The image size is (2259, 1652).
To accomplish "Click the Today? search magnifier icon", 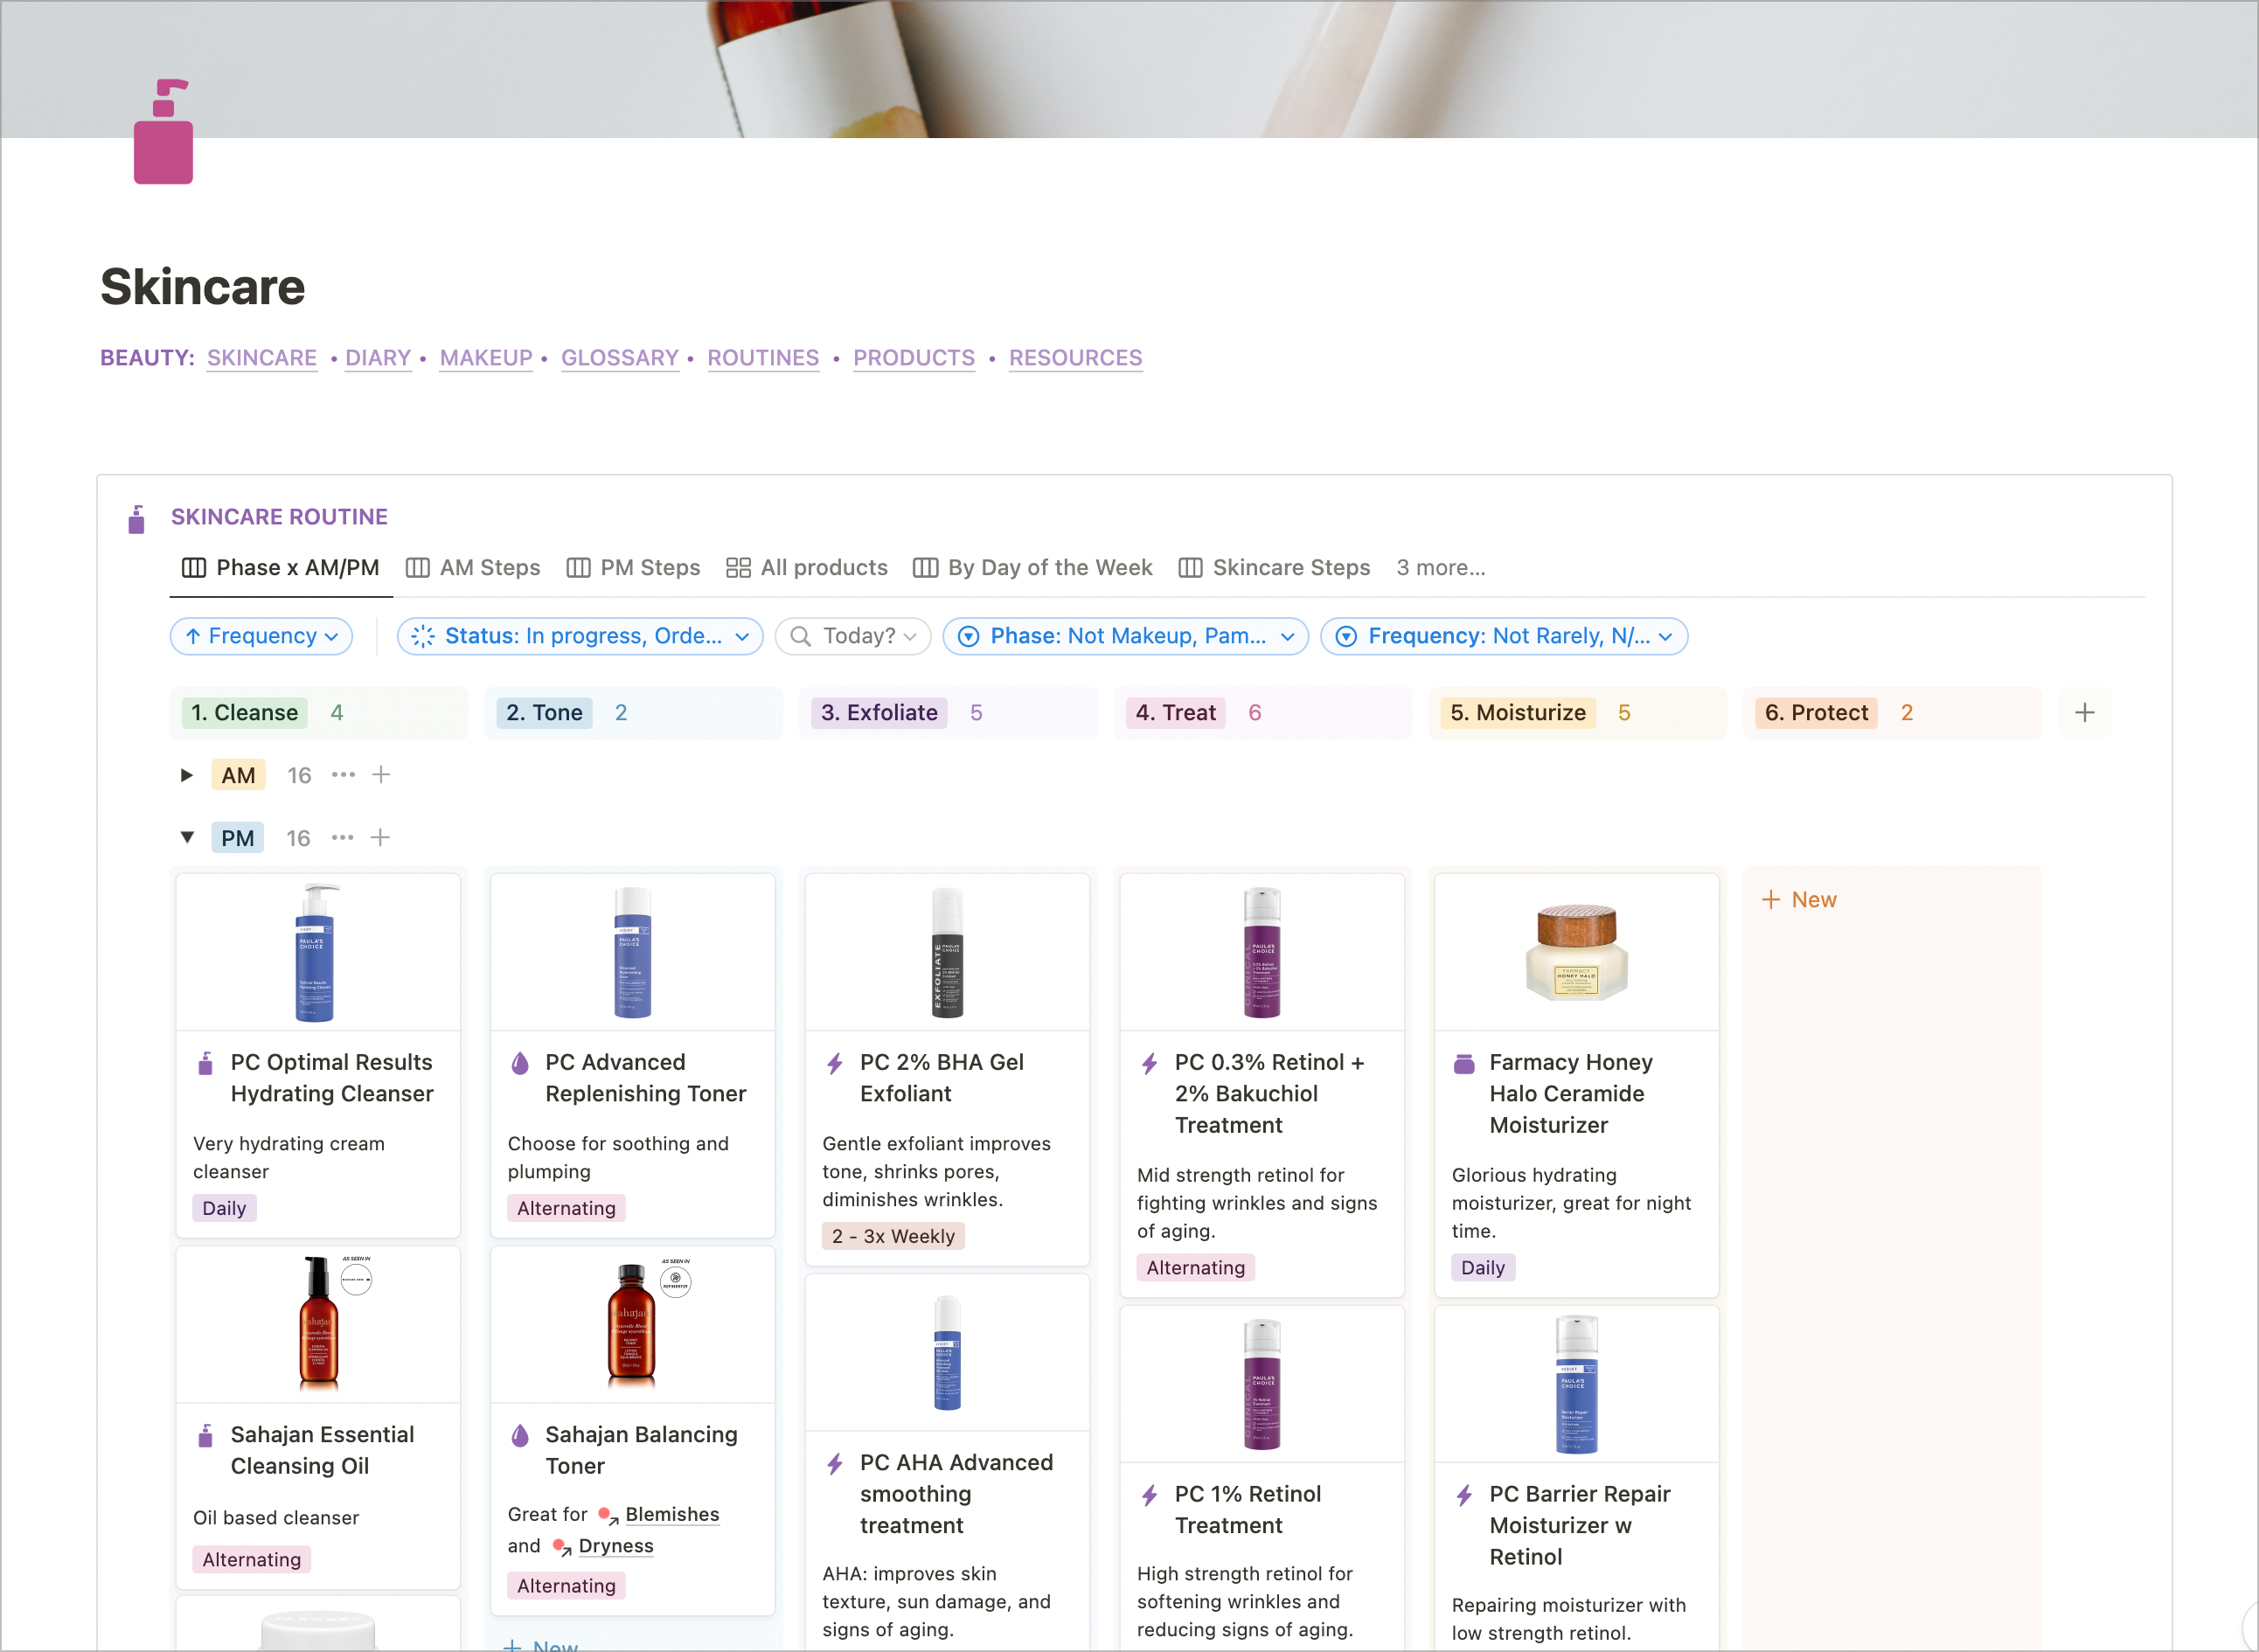I will [x=800, y=637].
